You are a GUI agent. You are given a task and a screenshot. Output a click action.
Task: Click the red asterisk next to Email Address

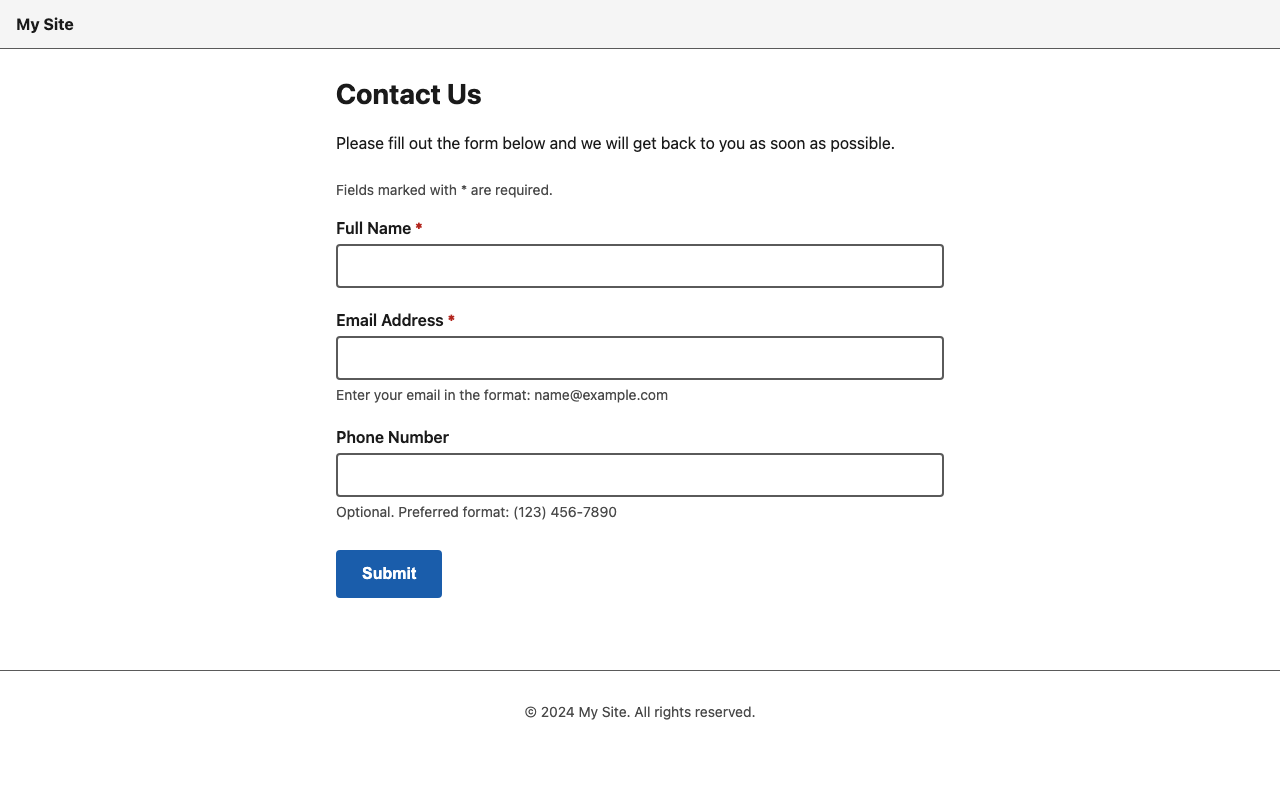tap(450, 320)
